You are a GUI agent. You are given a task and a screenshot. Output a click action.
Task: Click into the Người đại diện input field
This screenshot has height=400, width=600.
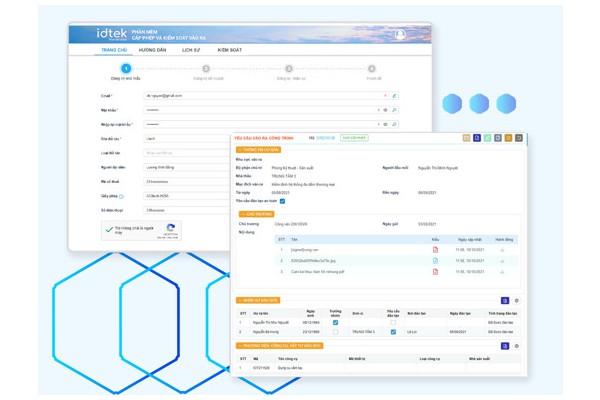(188, 167)
